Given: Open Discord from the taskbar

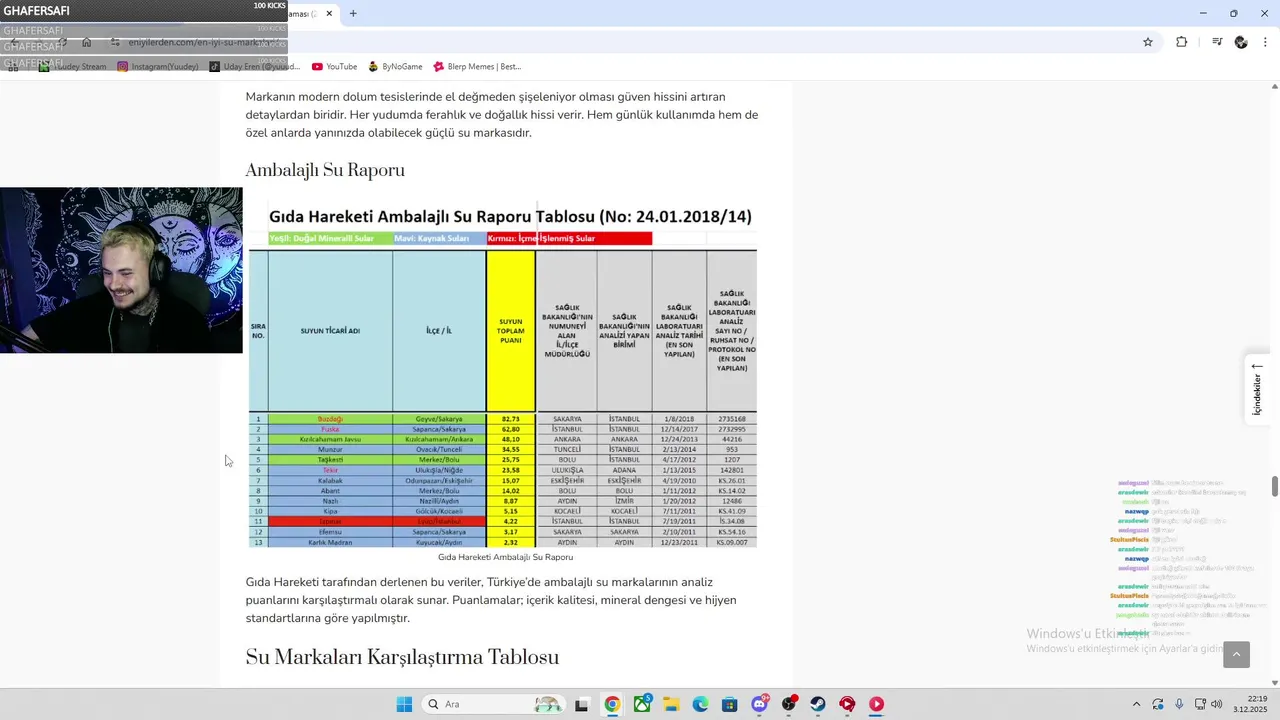Looking at the screenshot, I should 759,704.
